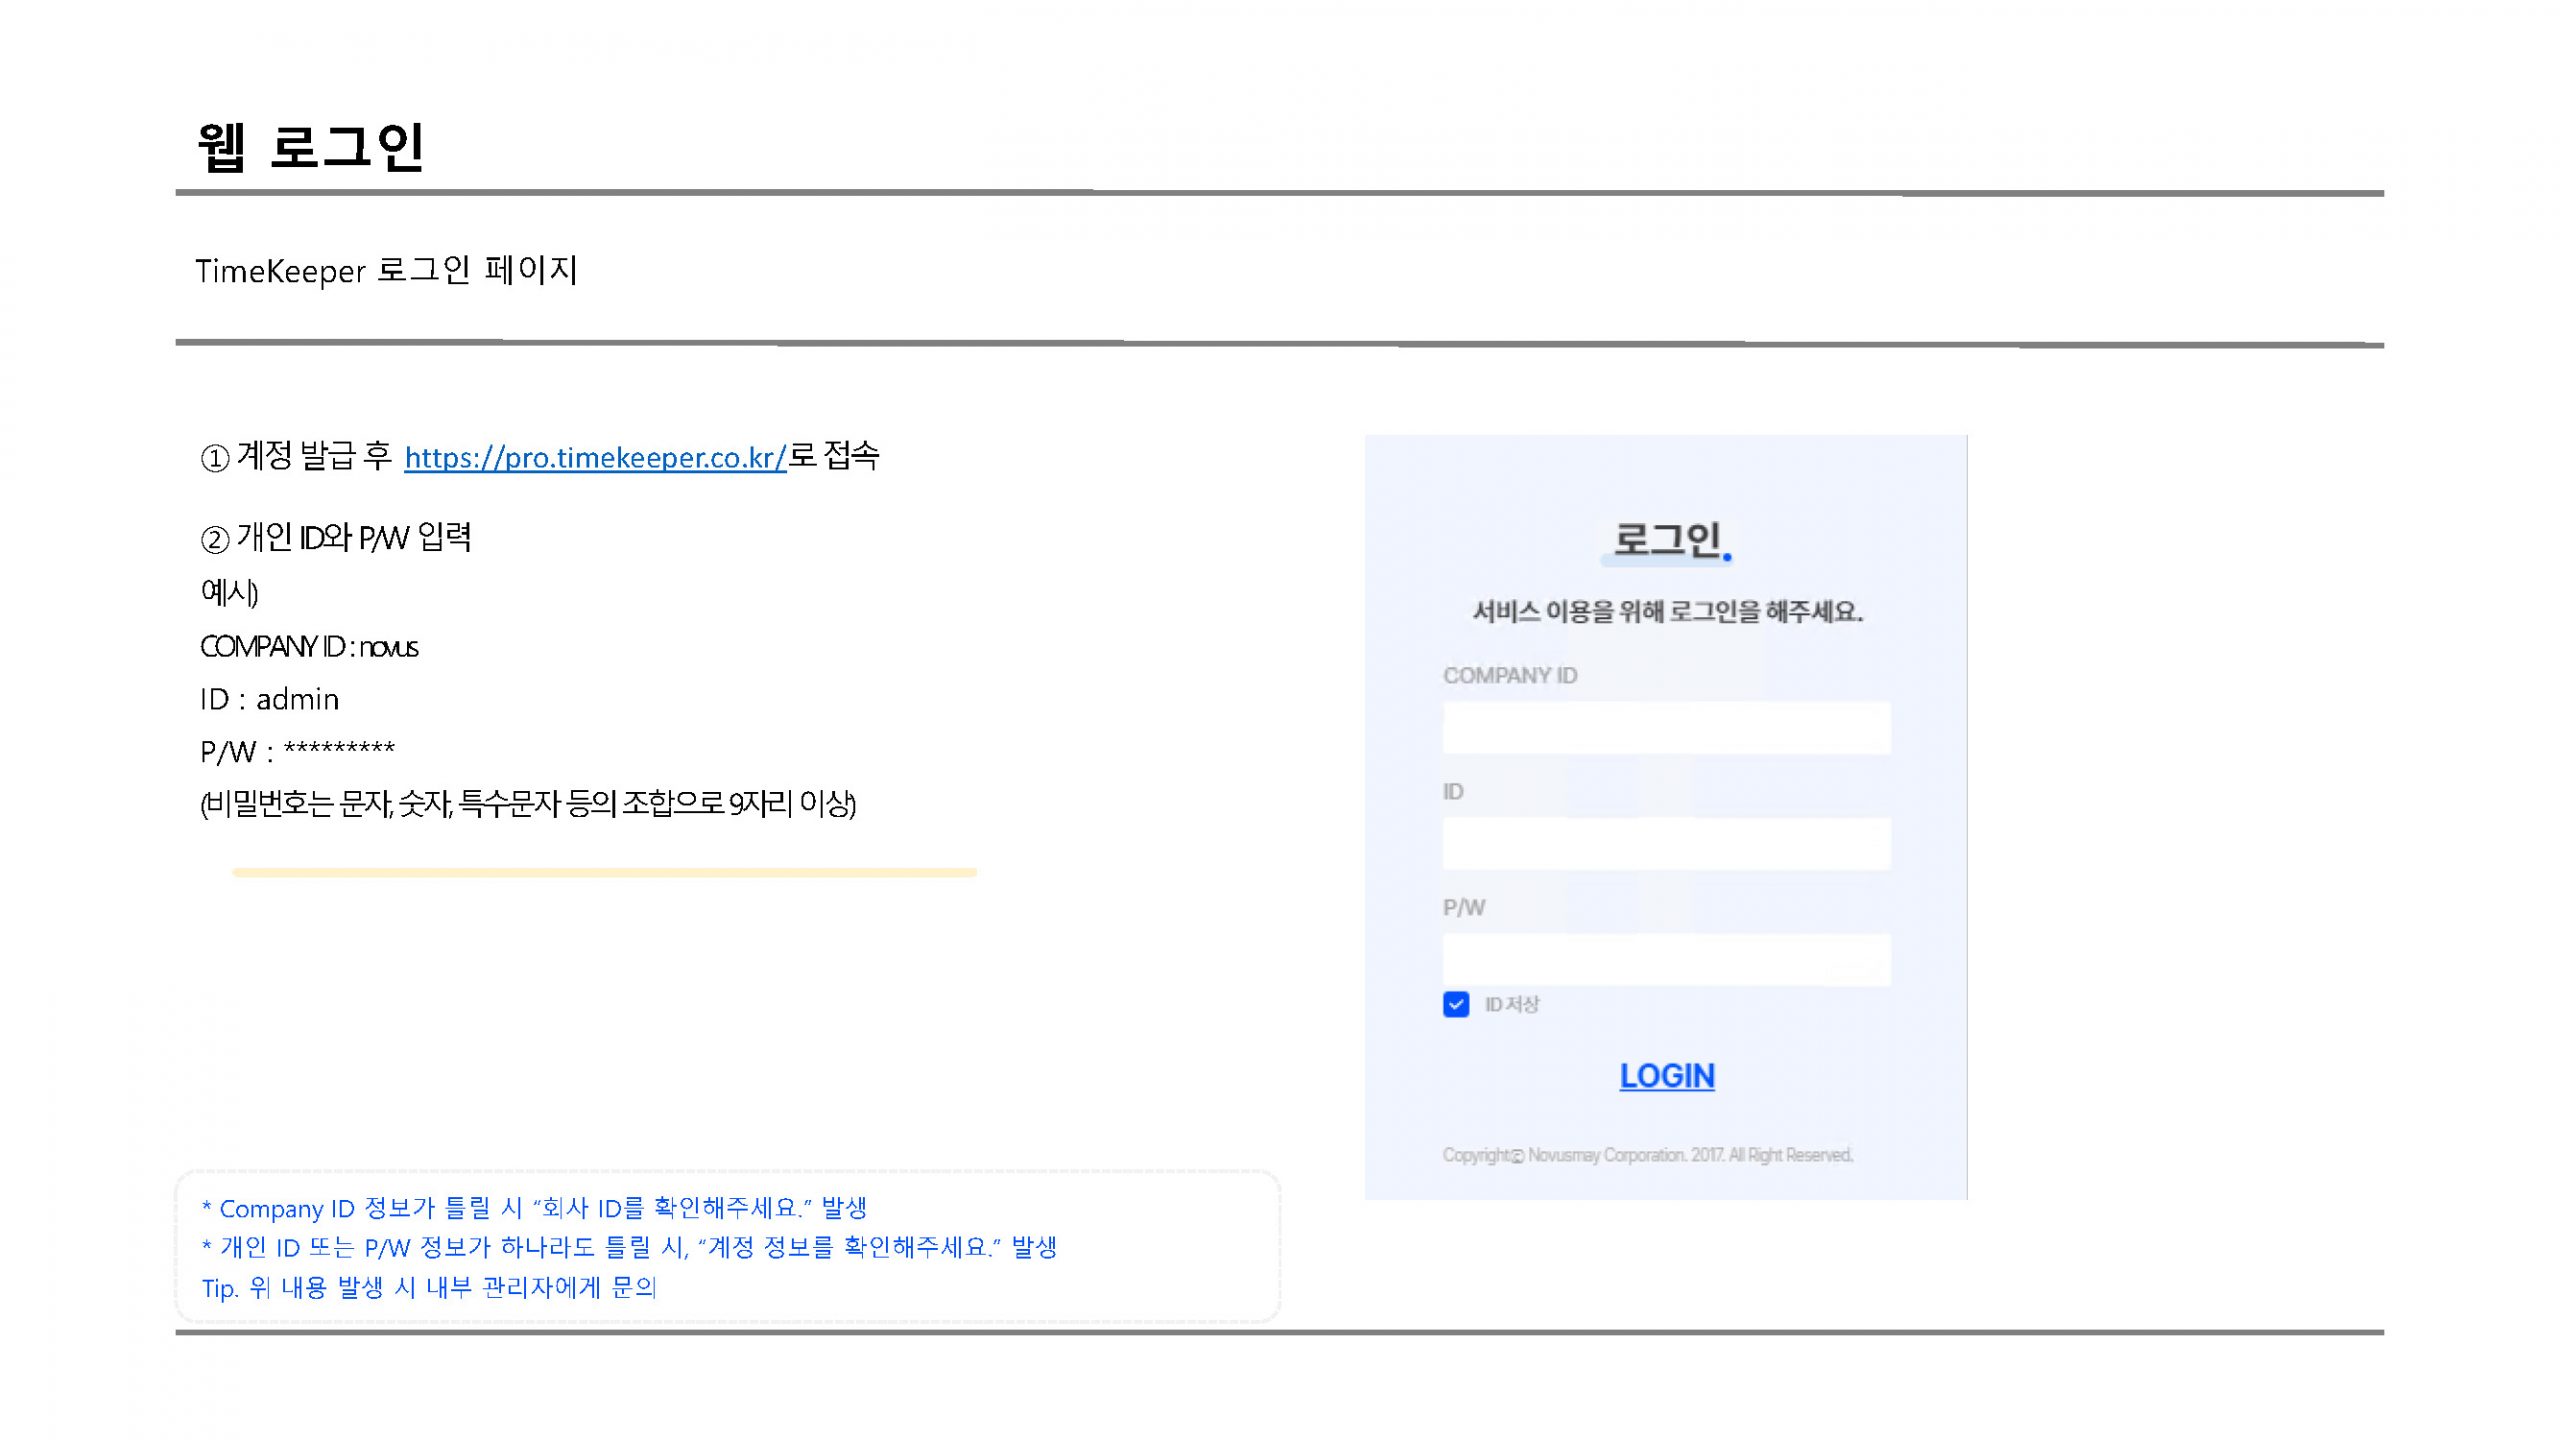This screenshot has height=1440, width=2560.
Task: Click the TimeKeeper 로그인 페이지 subtitle
Action: click(x=386, y=270)
